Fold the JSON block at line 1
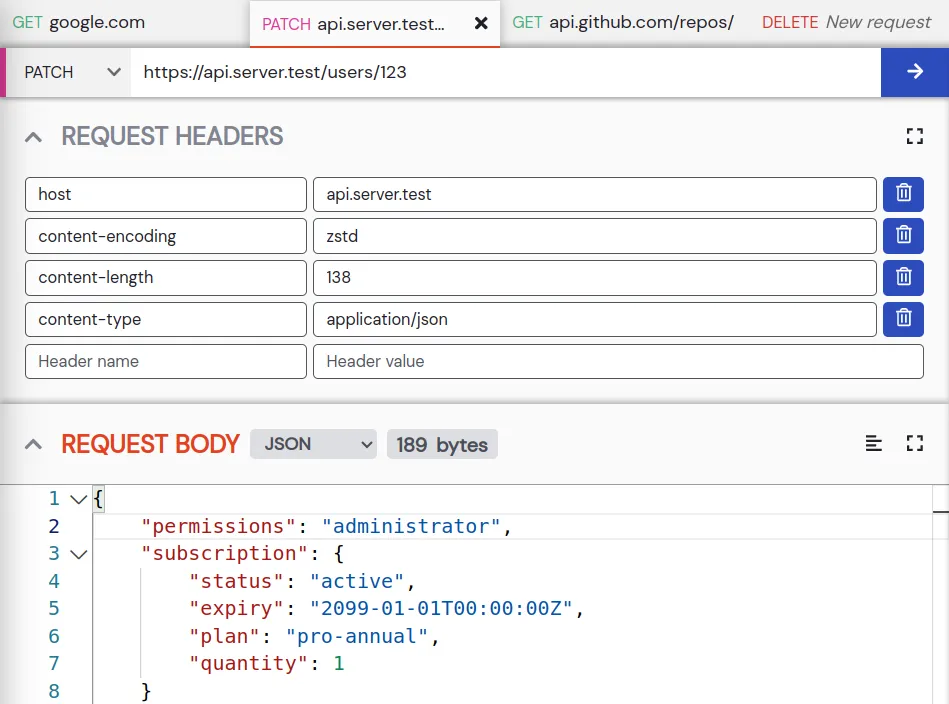The image size is (949, 704). (78, 499)
